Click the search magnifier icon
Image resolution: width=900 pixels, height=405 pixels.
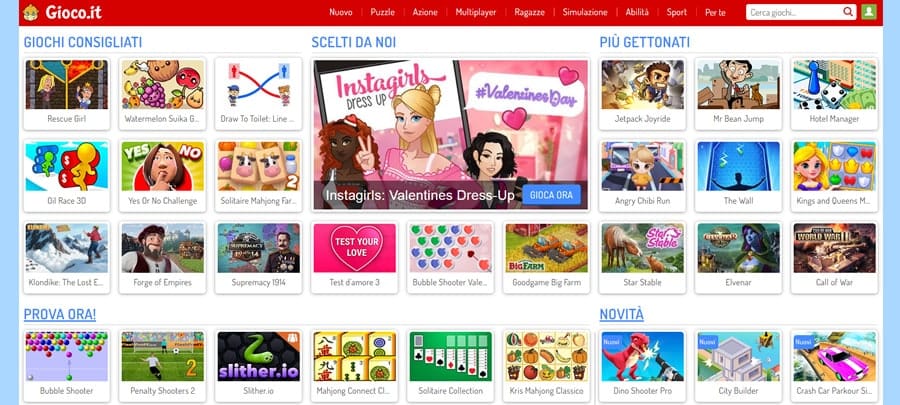(x=848, y=11)
